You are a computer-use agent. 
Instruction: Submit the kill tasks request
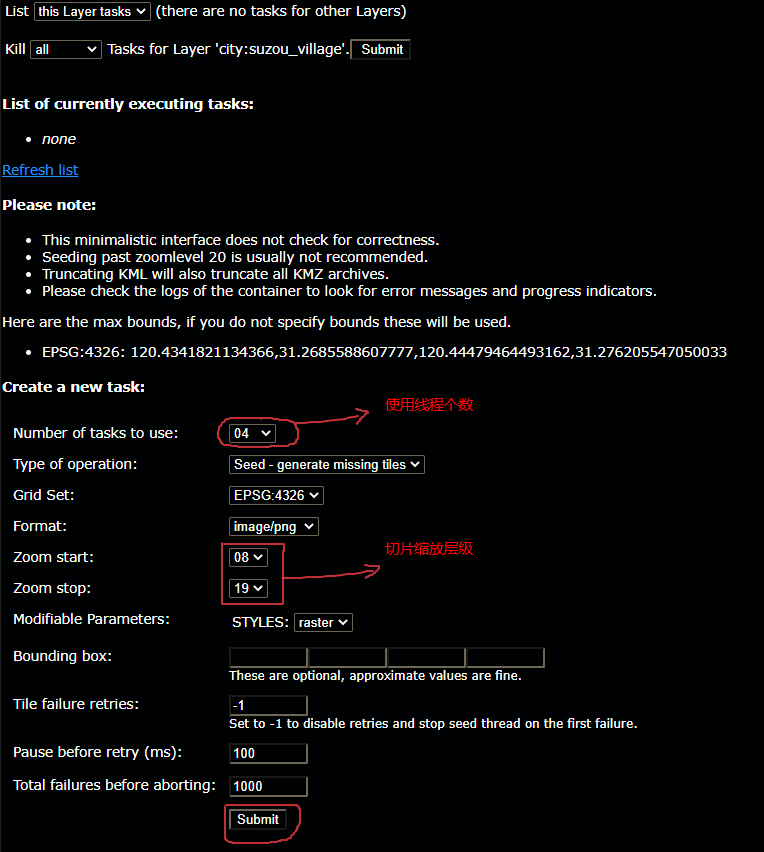point(381,49)
